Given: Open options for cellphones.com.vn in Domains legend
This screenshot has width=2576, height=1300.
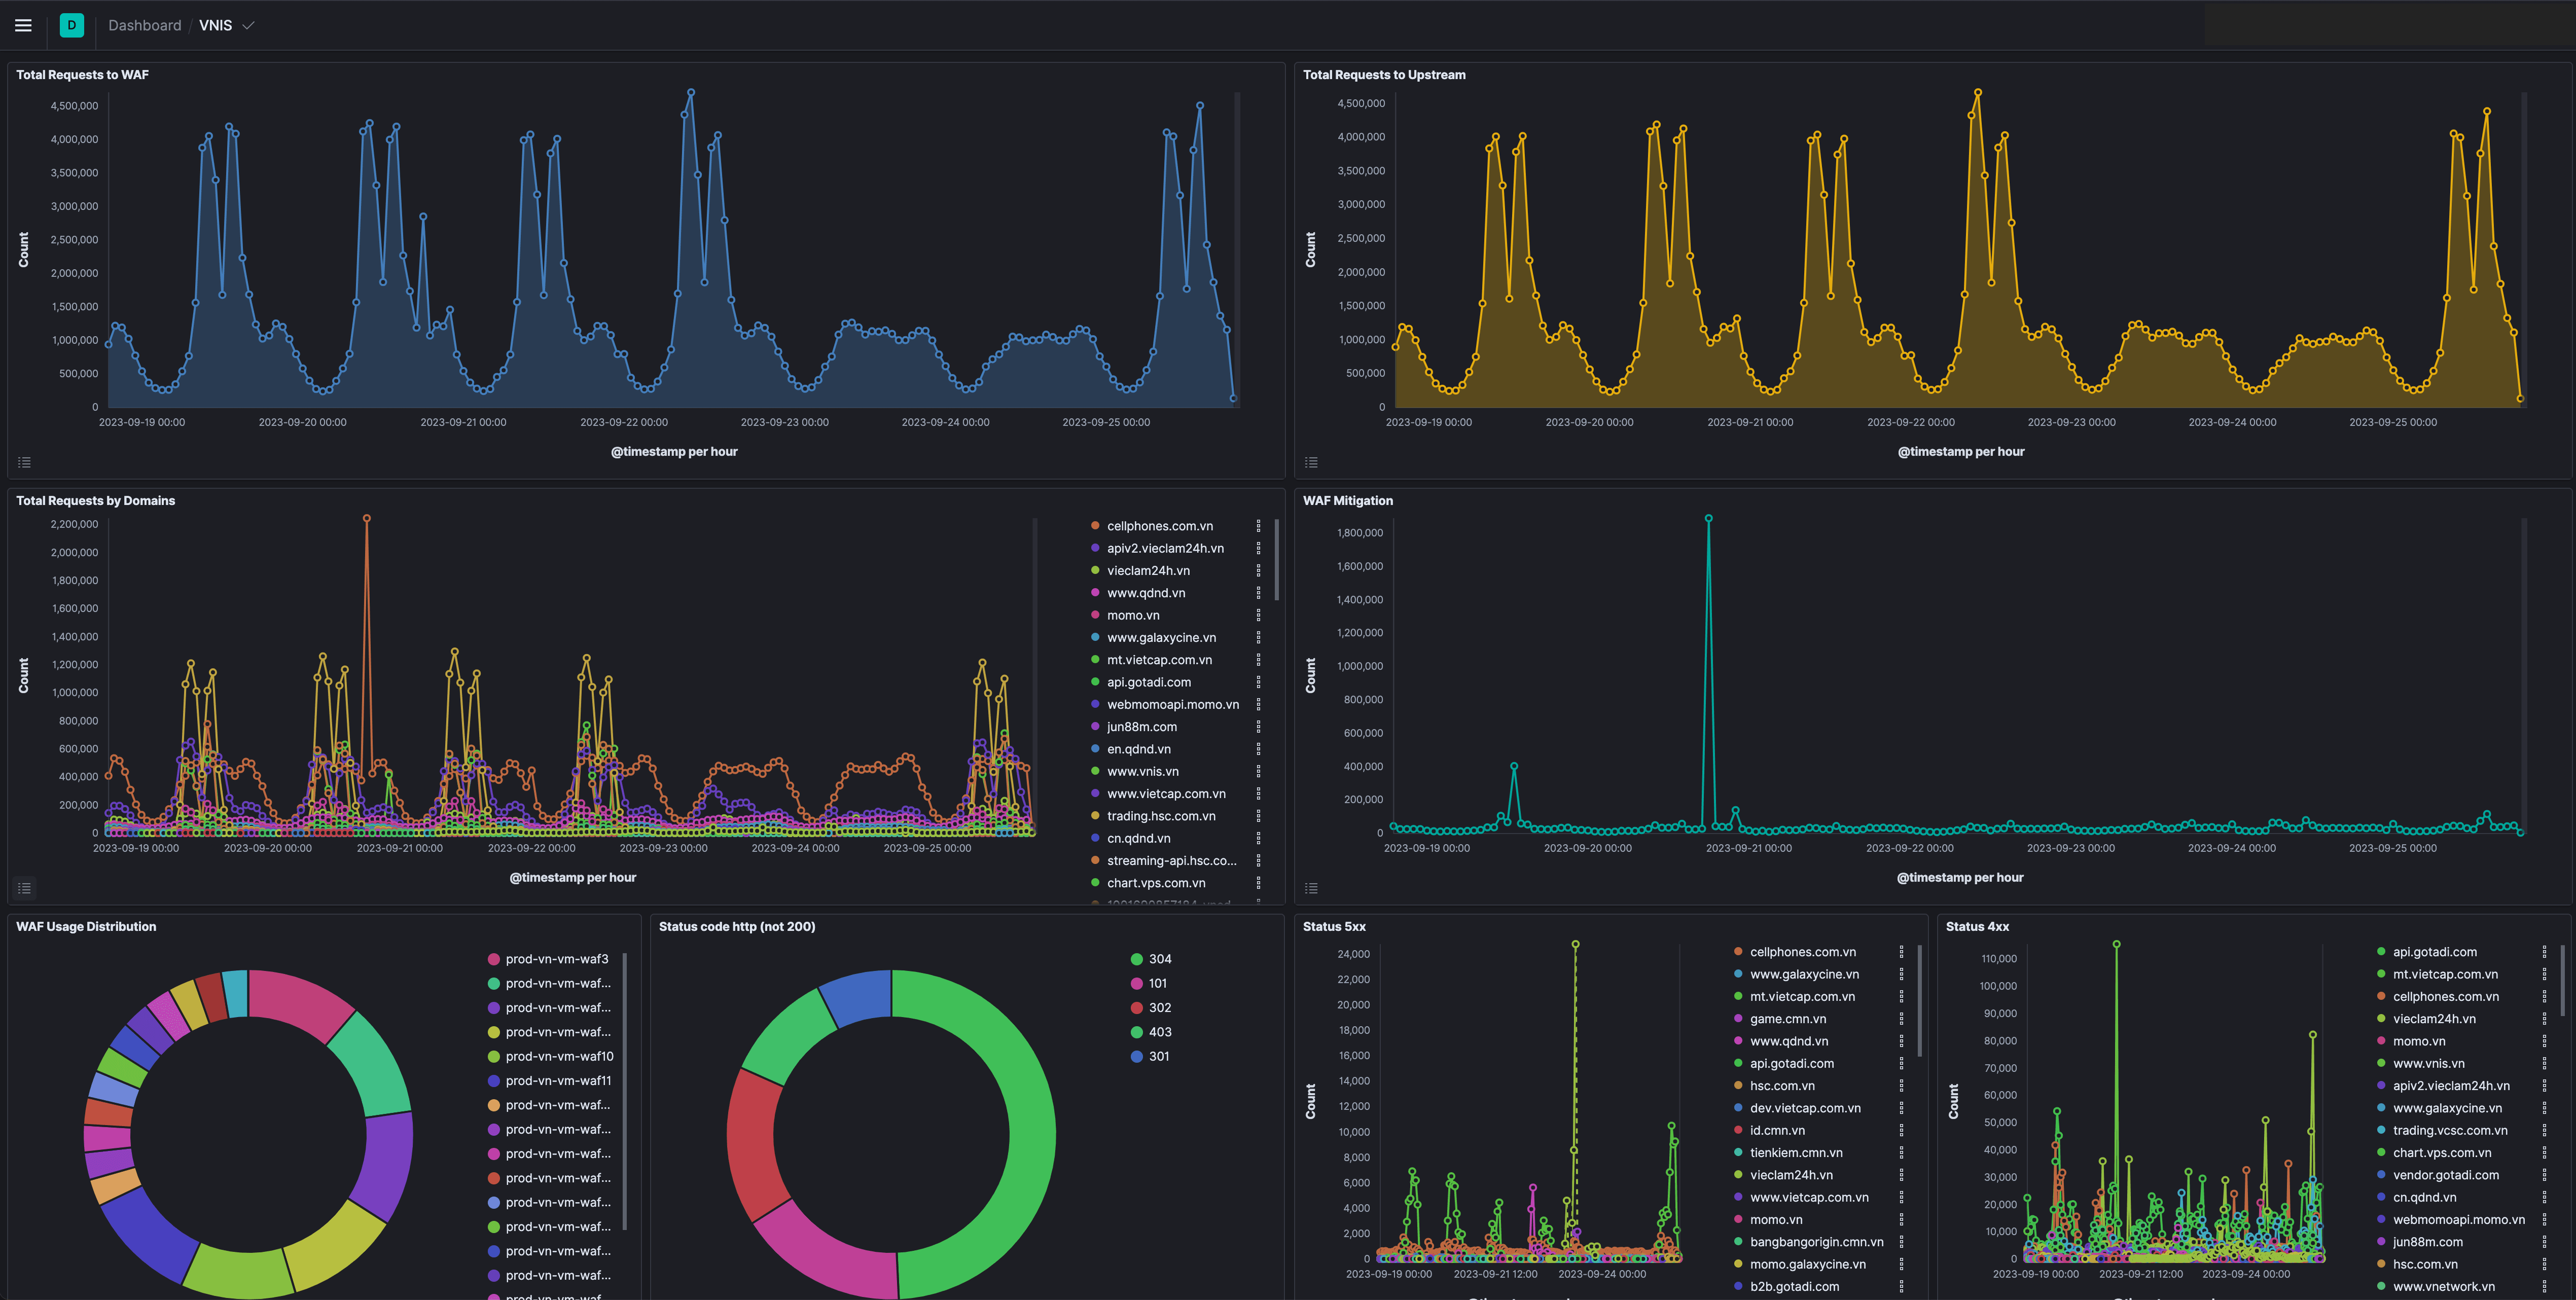Looking at the screenshot, I should click(1258, 526).
